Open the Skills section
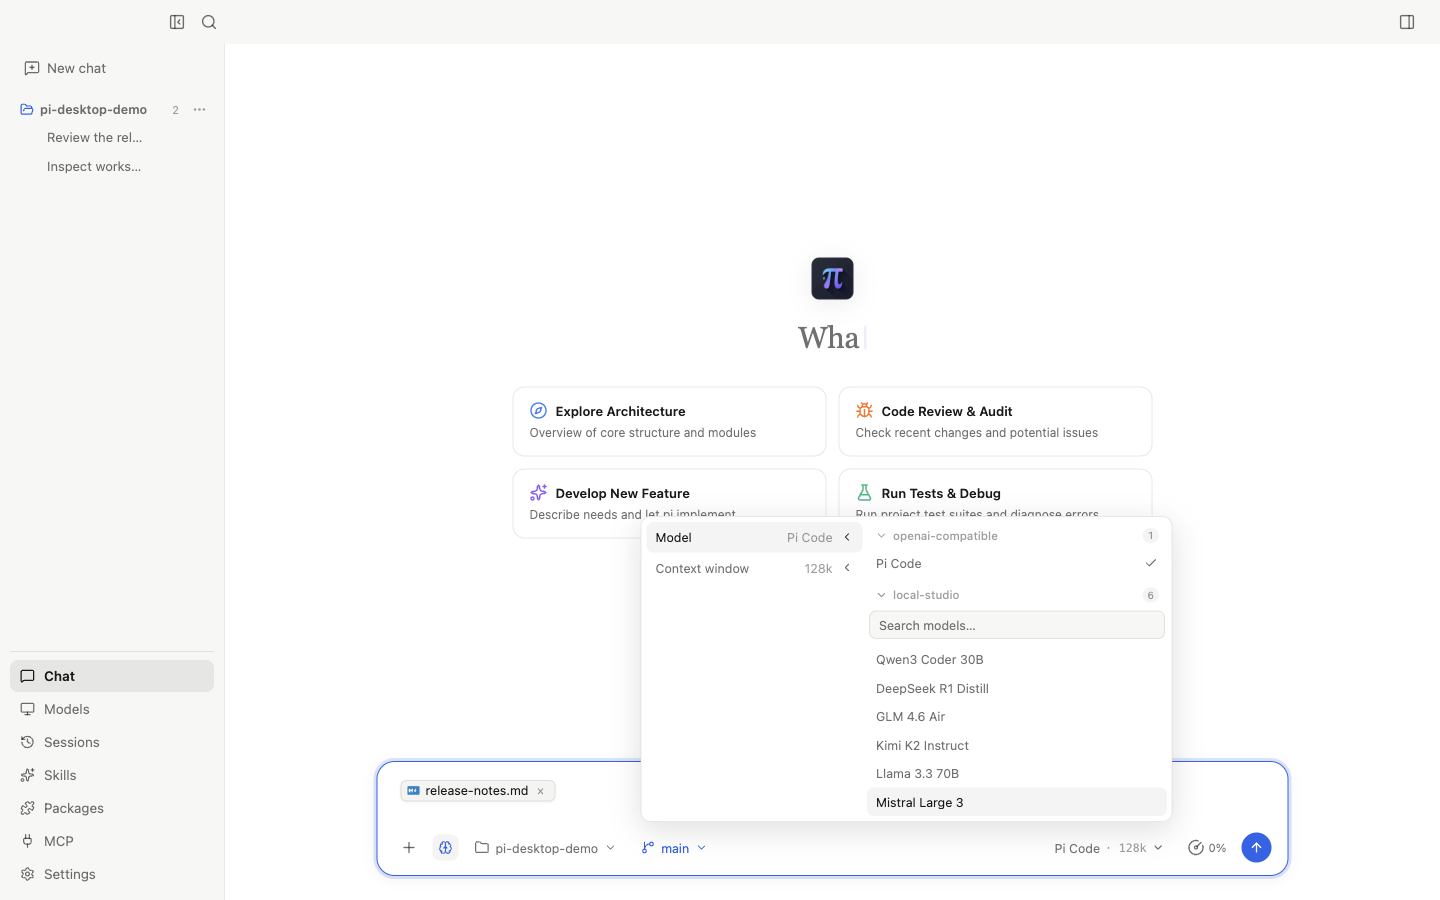This screenshot has width=1440, height=900. [112, 775]
